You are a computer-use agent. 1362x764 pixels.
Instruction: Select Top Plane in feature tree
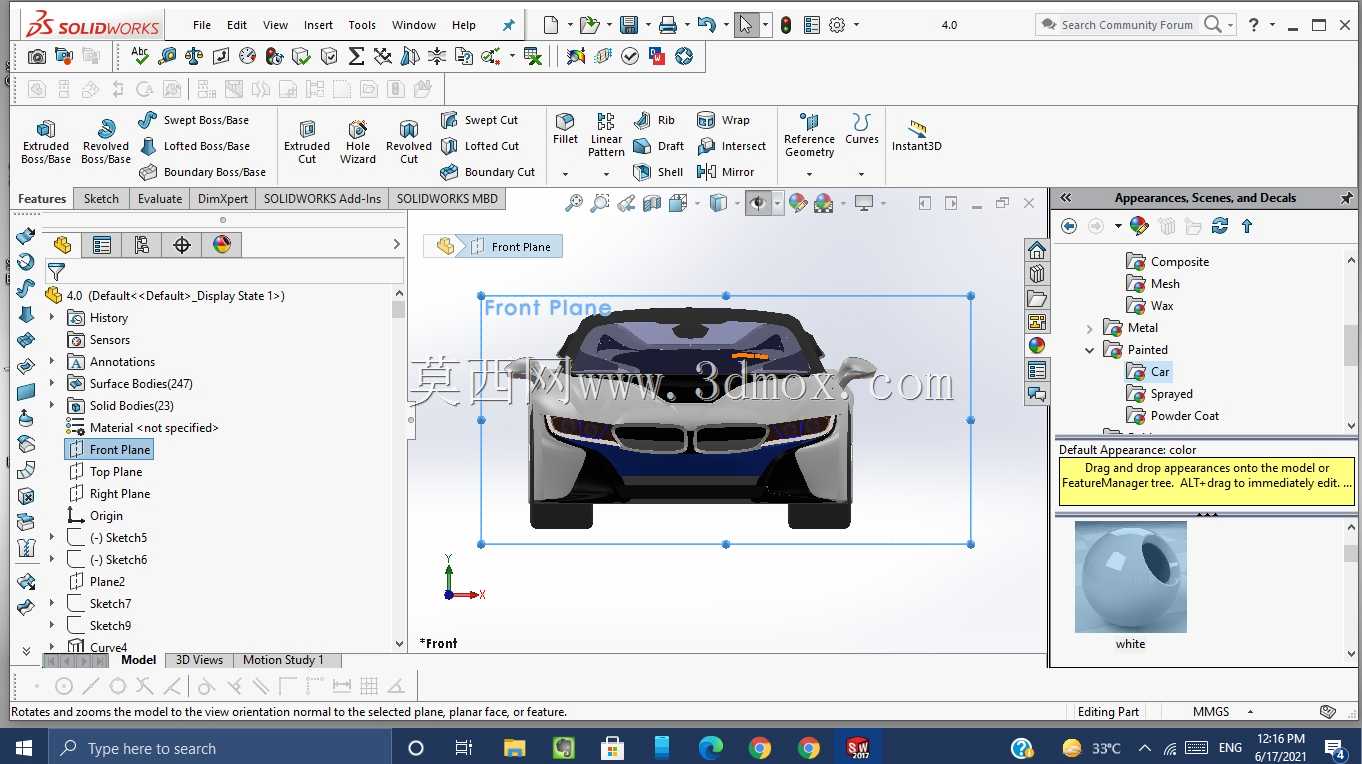pos(105,472)
